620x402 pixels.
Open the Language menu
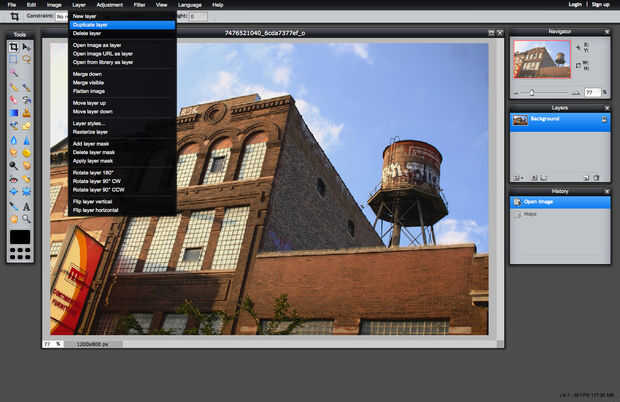click(190, 5)
